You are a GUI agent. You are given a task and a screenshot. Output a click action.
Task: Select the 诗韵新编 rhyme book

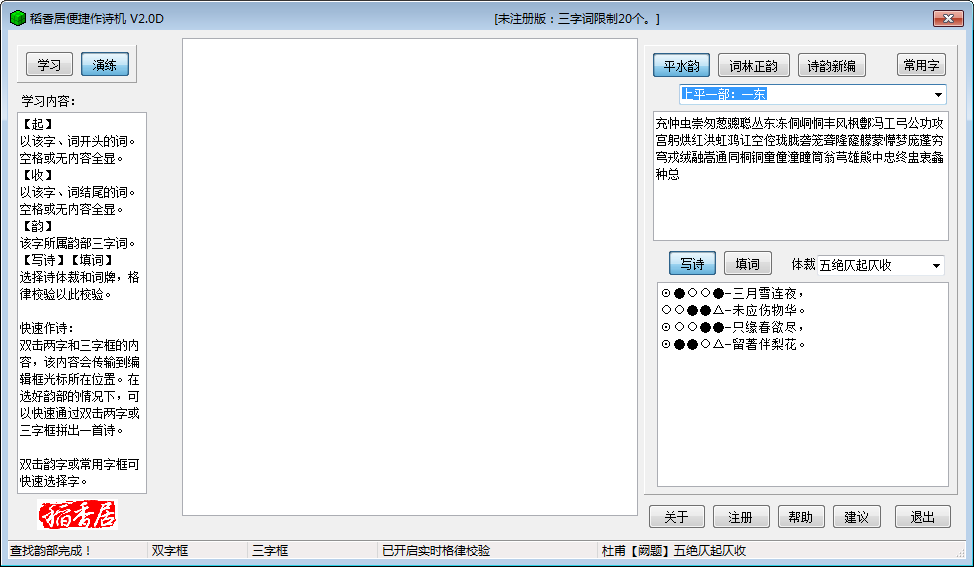(831, 65)
